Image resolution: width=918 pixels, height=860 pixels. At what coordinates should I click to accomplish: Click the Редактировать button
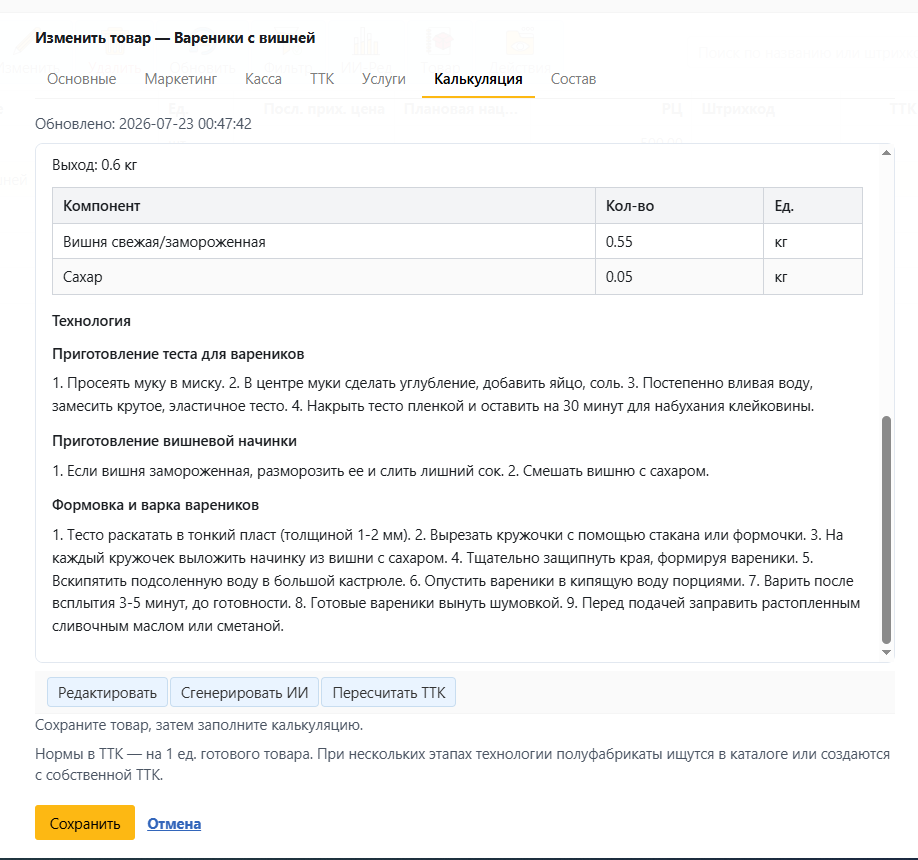(x=107, y=693)
